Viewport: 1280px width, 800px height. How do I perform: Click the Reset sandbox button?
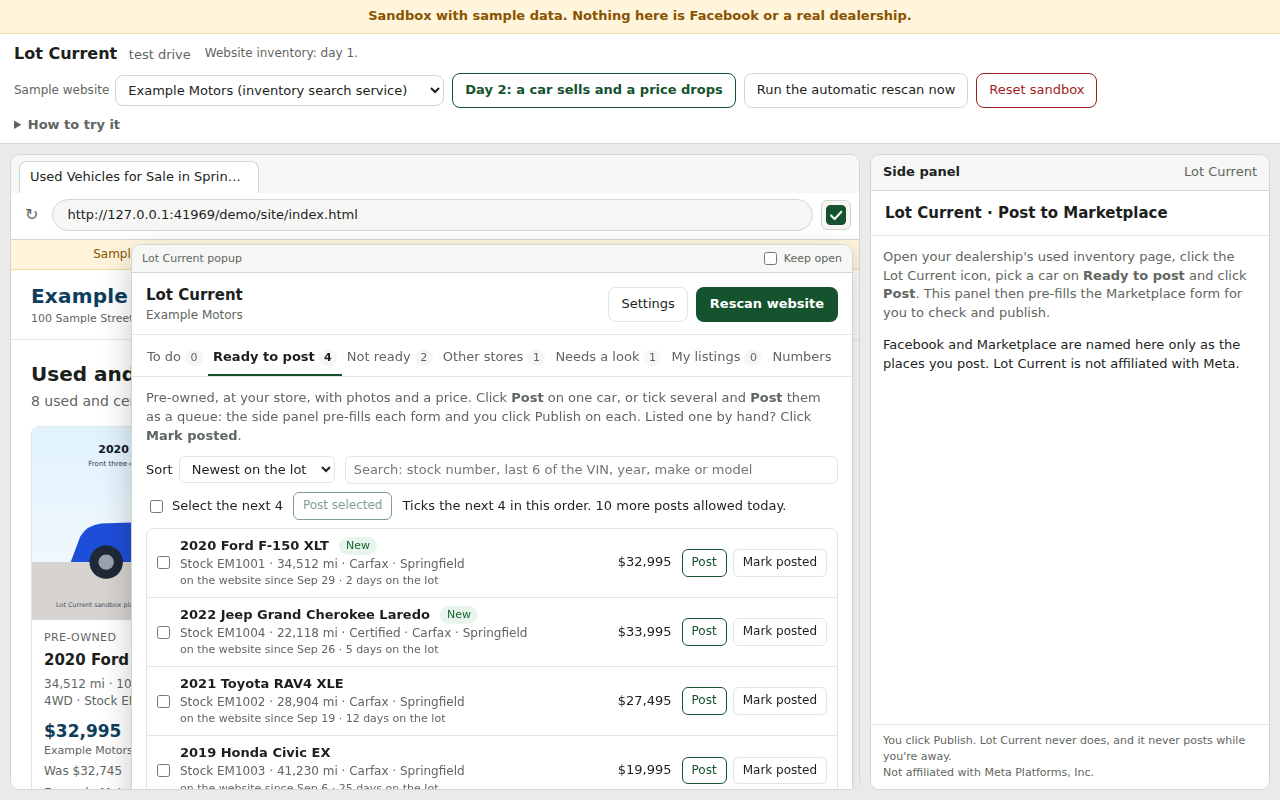pos(1036,90)
